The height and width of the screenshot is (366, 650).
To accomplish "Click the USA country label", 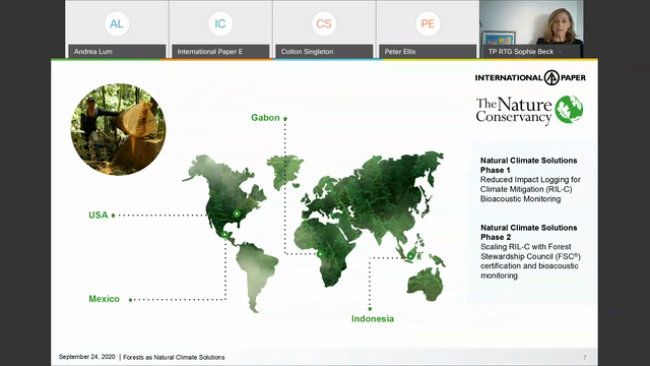I will point(98,215).
